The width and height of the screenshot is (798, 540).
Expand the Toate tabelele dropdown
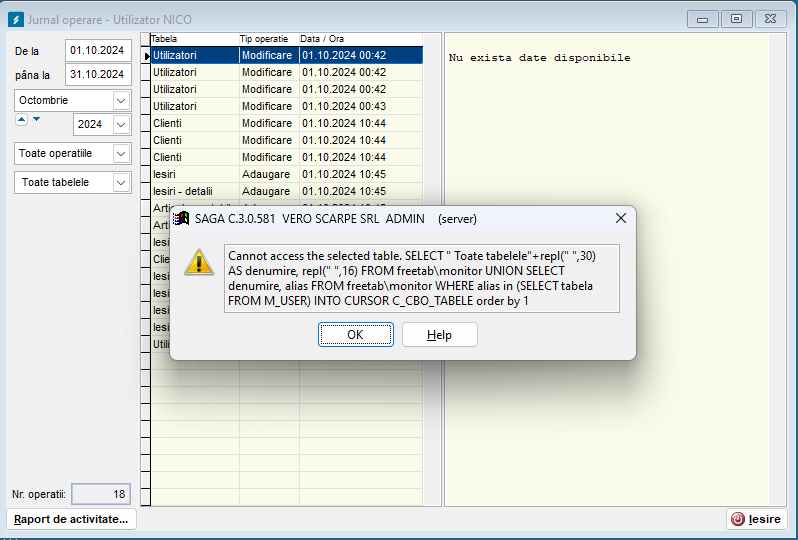(121, 182)
